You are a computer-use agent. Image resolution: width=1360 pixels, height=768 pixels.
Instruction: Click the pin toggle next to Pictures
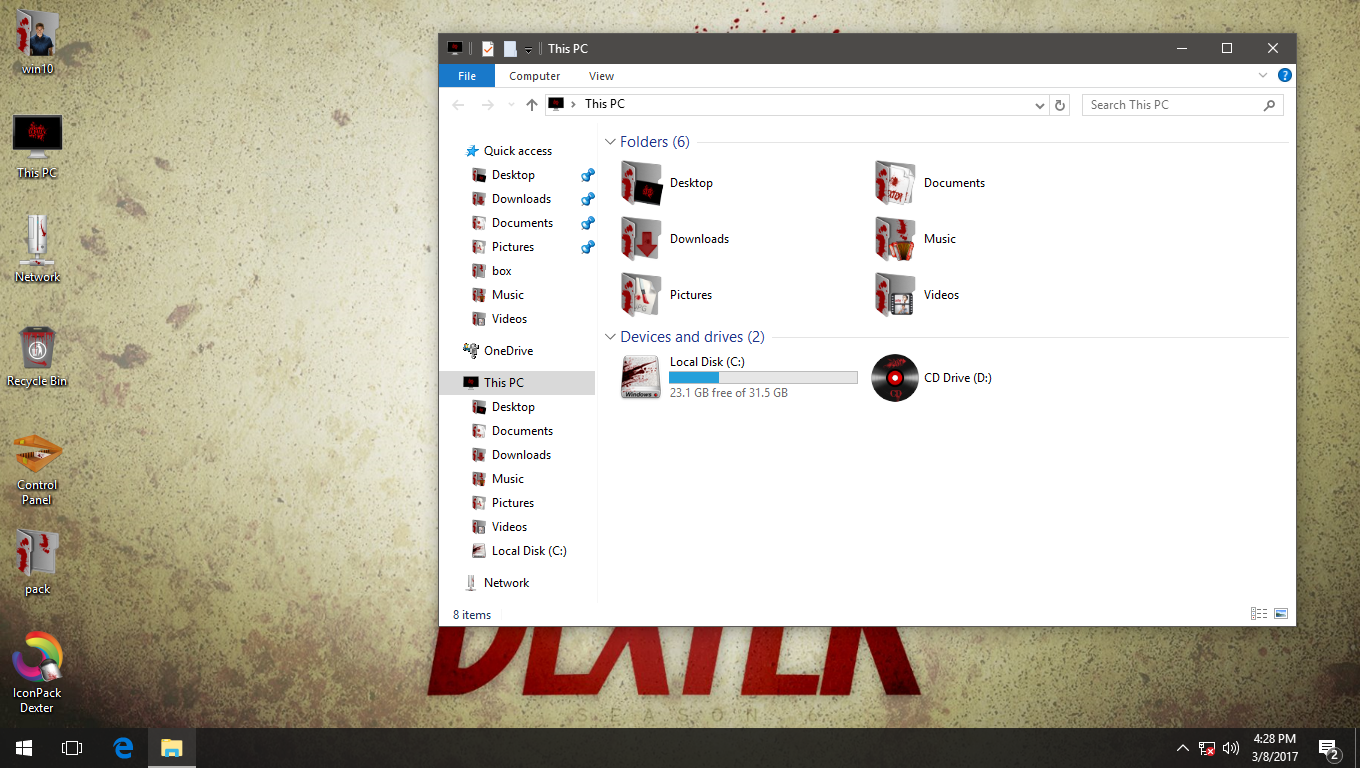[x=587, y=247]
